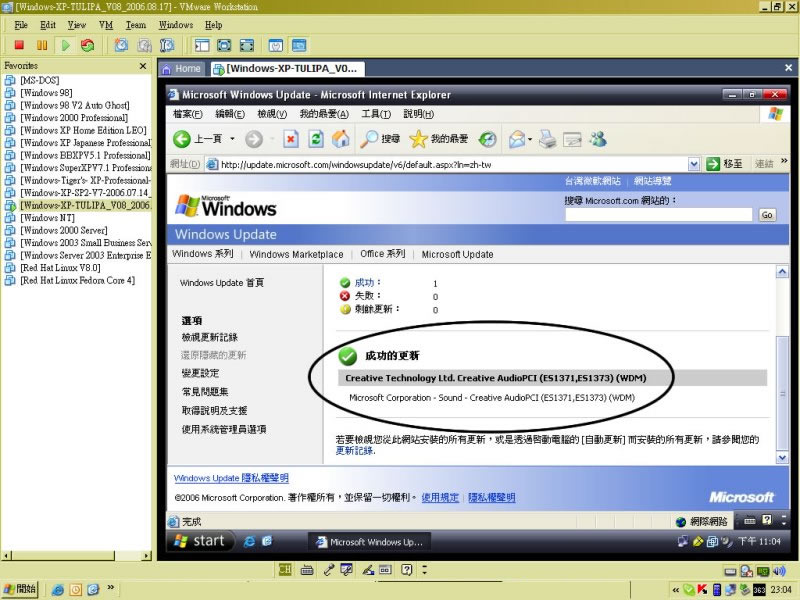
Task: Open the 常見問題集 link
Action: click(205, 391)
